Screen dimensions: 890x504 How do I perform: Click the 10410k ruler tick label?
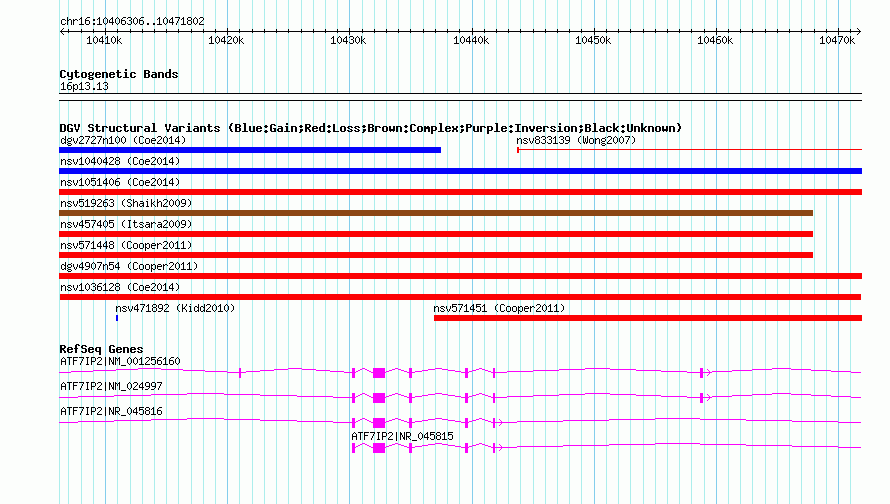click(x=104, y=40)
